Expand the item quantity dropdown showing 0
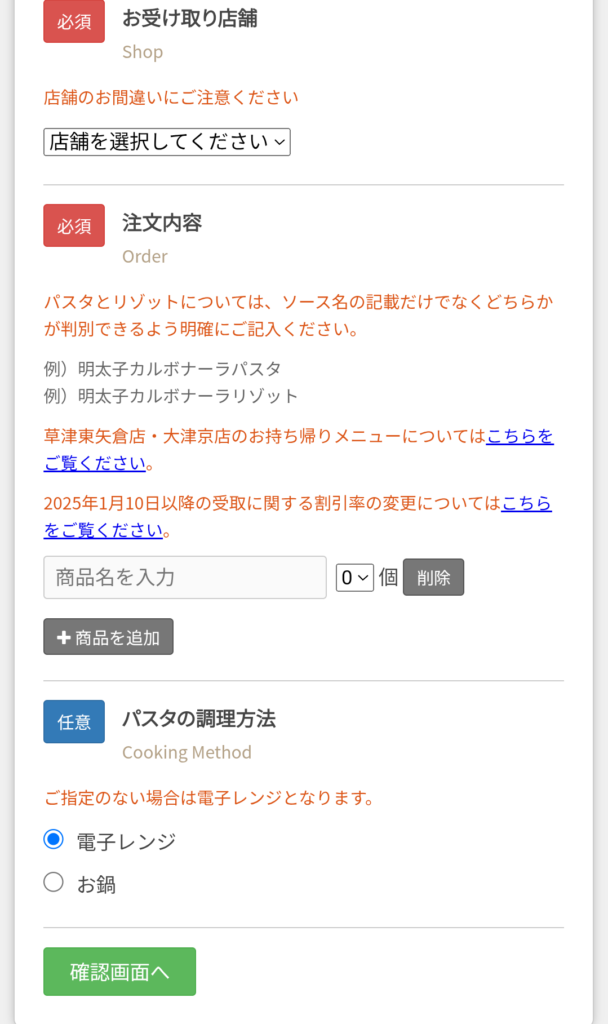 tap(354, 577)
